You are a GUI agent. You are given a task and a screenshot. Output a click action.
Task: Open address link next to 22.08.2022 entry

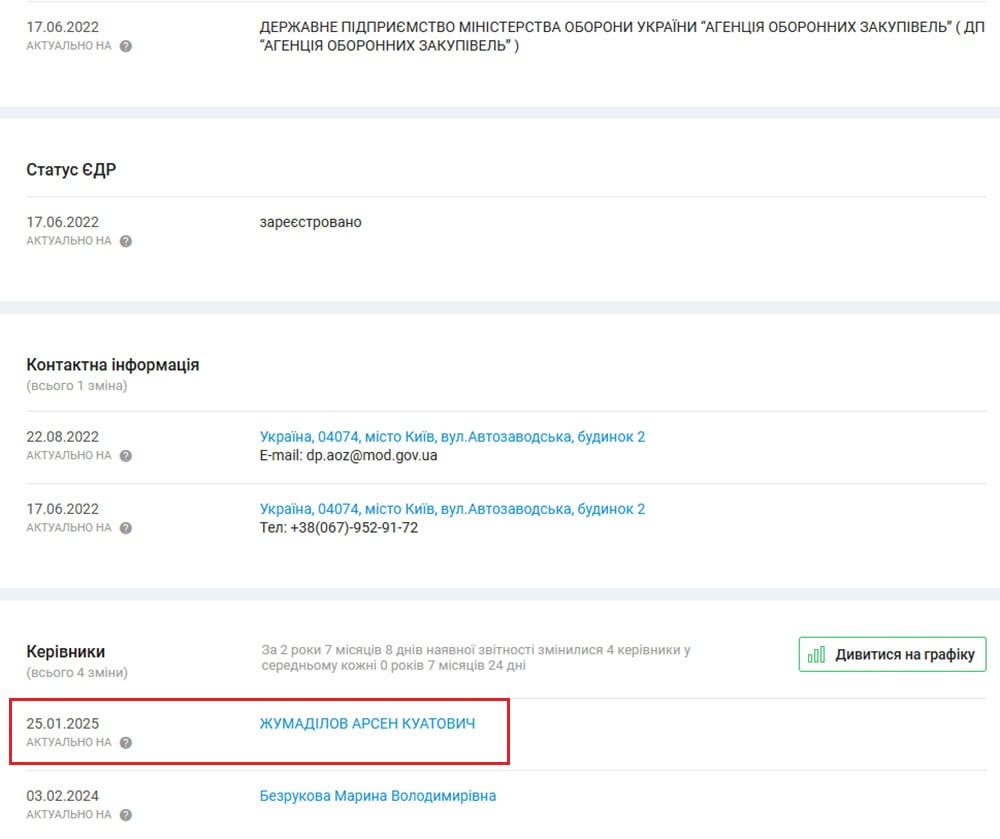(x=452, y=437)
